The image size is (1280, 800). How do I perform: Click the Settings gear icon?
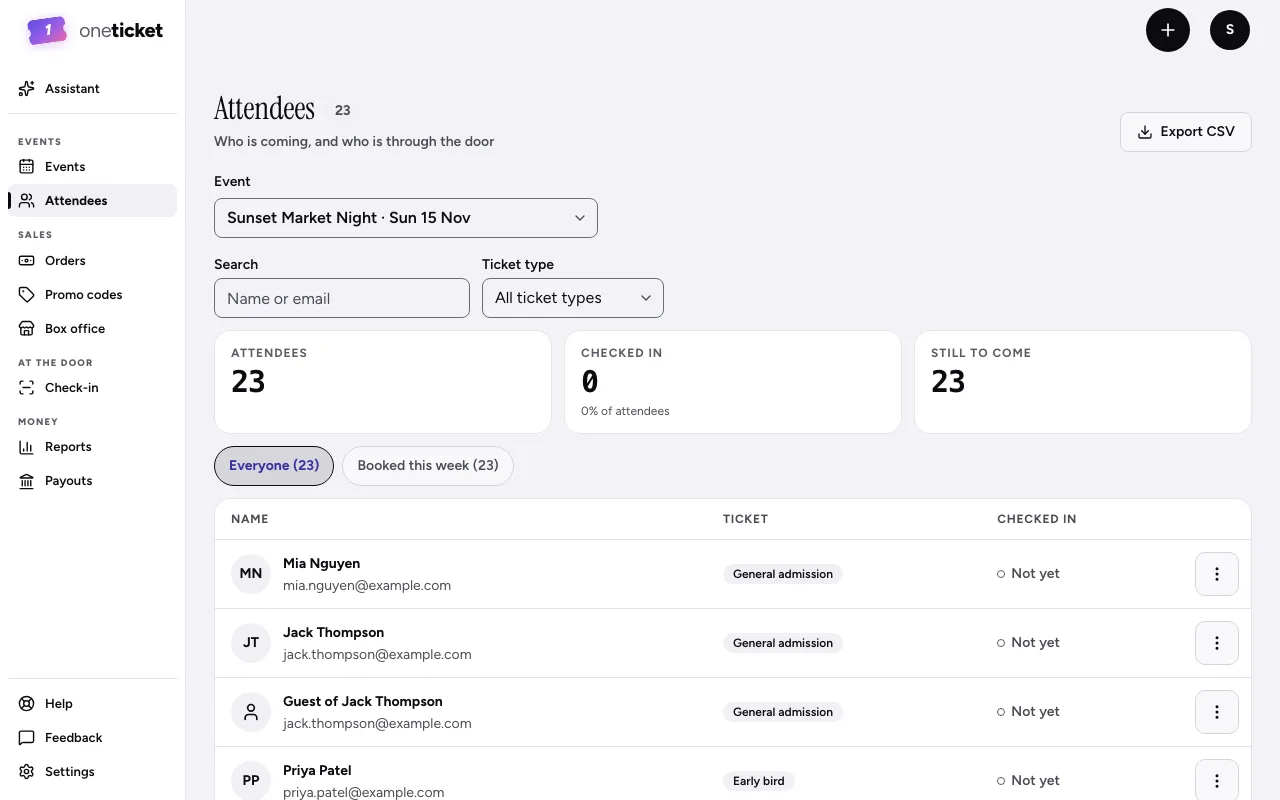point(27,772)
